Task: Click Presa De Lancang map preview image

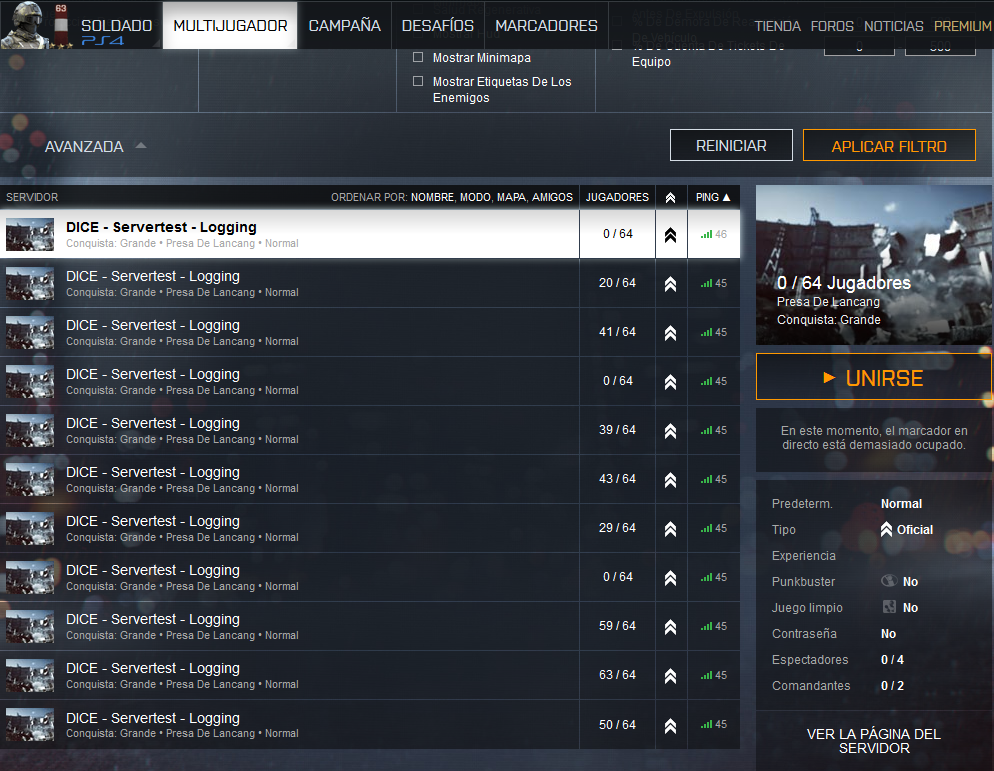Action: [874, 265]
